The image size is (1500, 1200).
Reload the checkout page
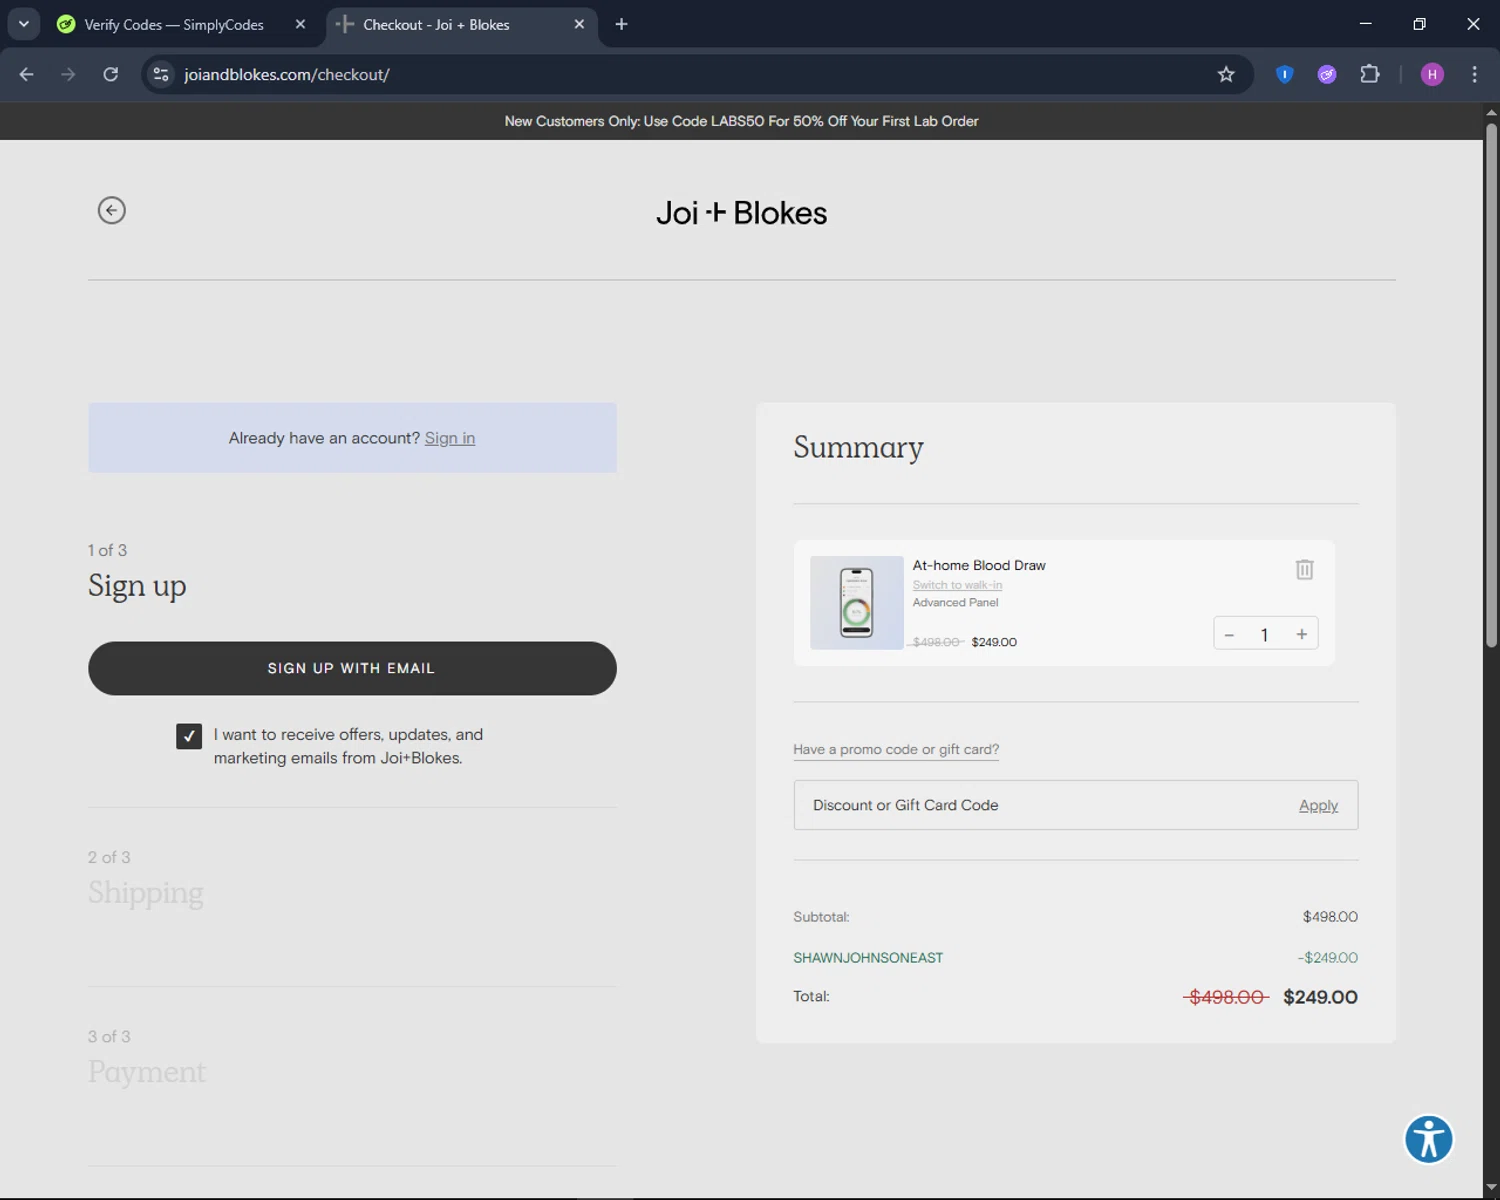tap(111, 74)
